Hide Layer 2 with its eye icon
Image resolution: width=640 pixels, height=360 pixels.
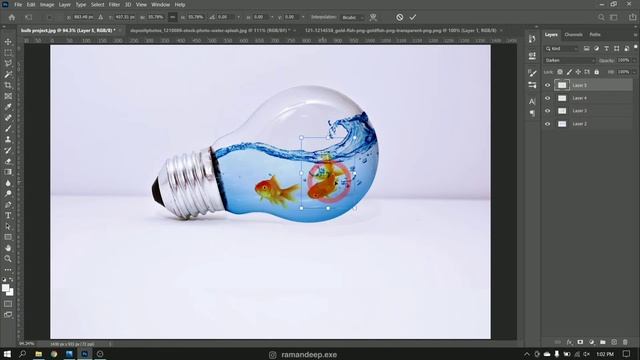[x=548, y=124]
